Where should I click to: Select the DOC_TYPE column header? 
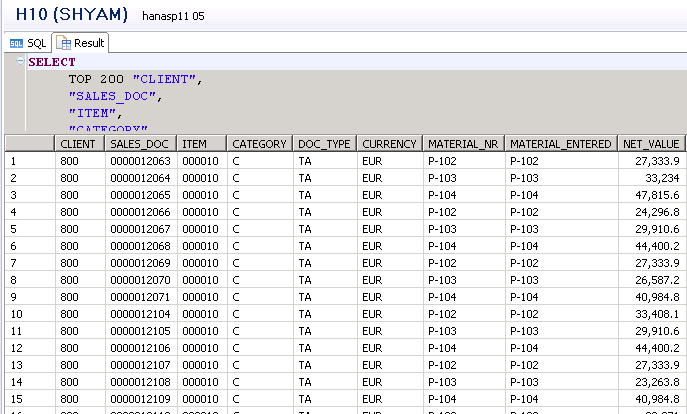pos(325,144)
